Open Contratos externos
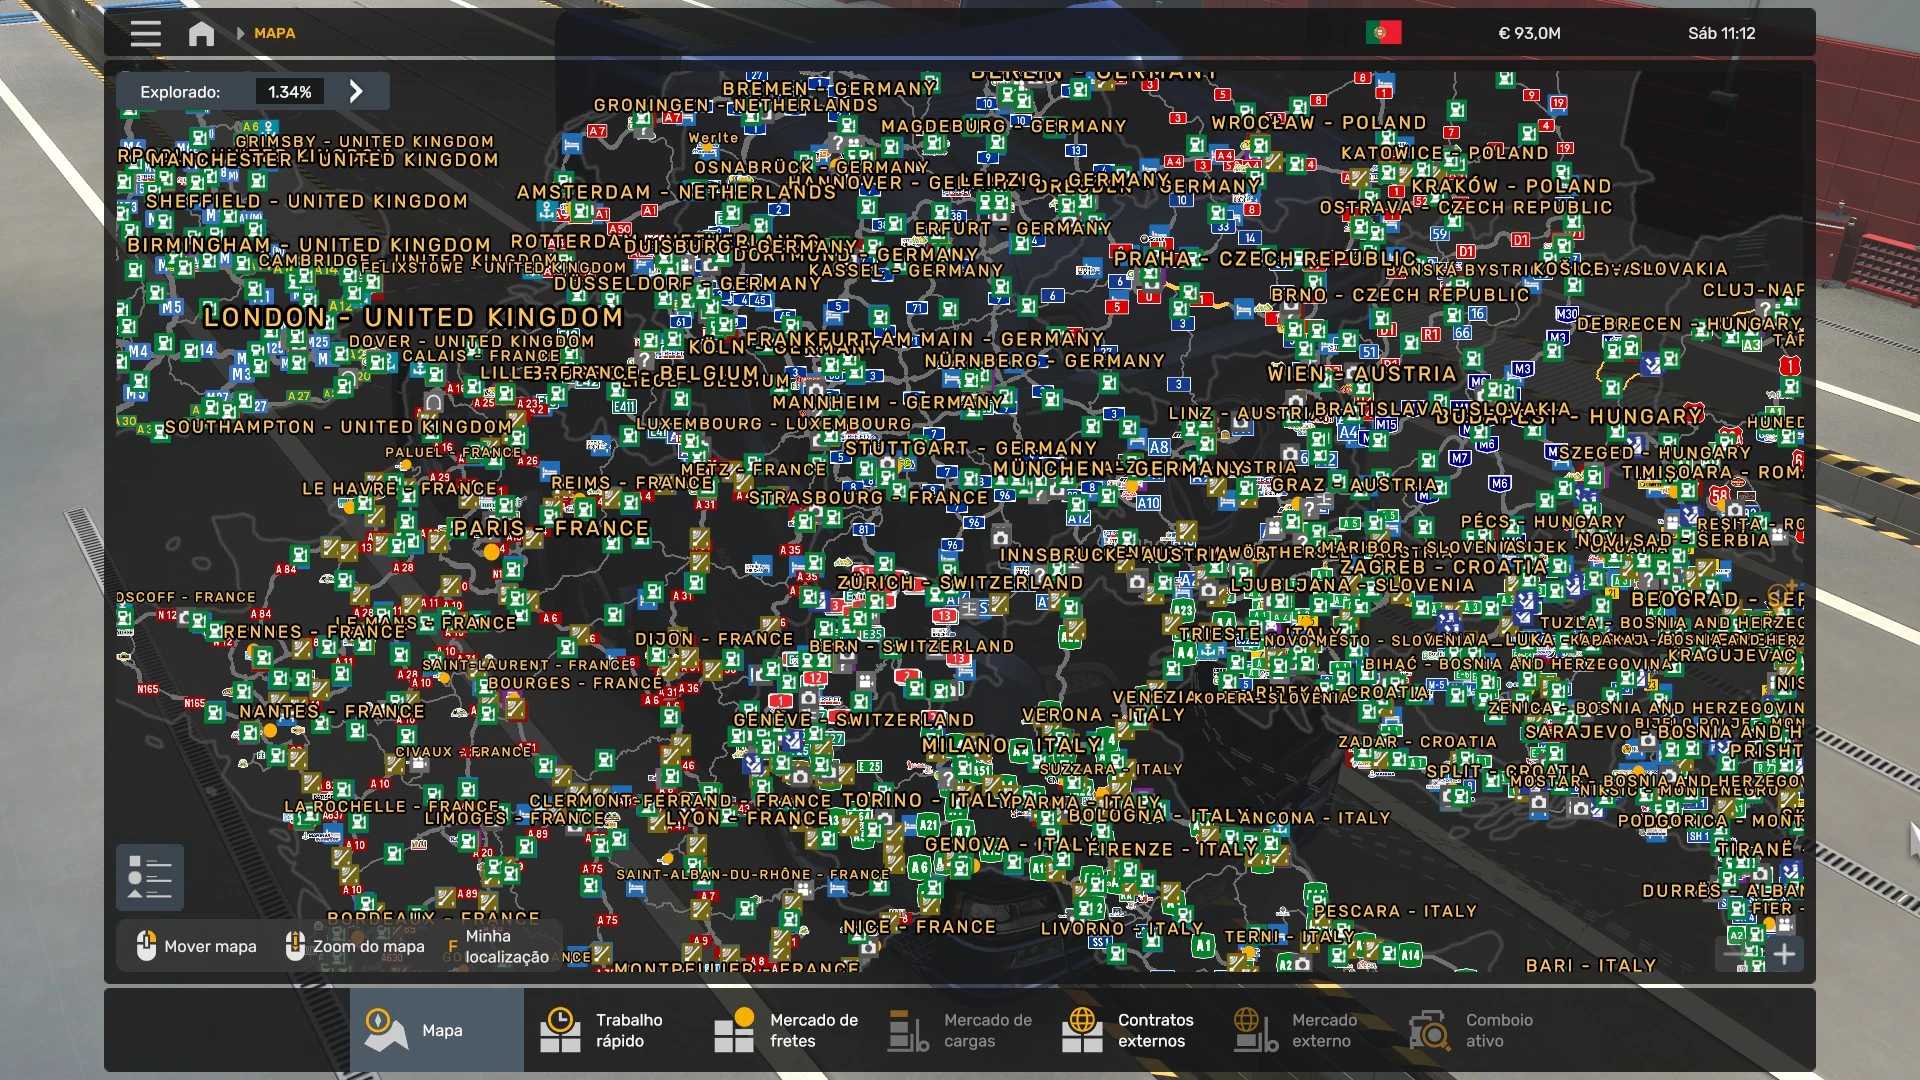 [1130, 1030]
